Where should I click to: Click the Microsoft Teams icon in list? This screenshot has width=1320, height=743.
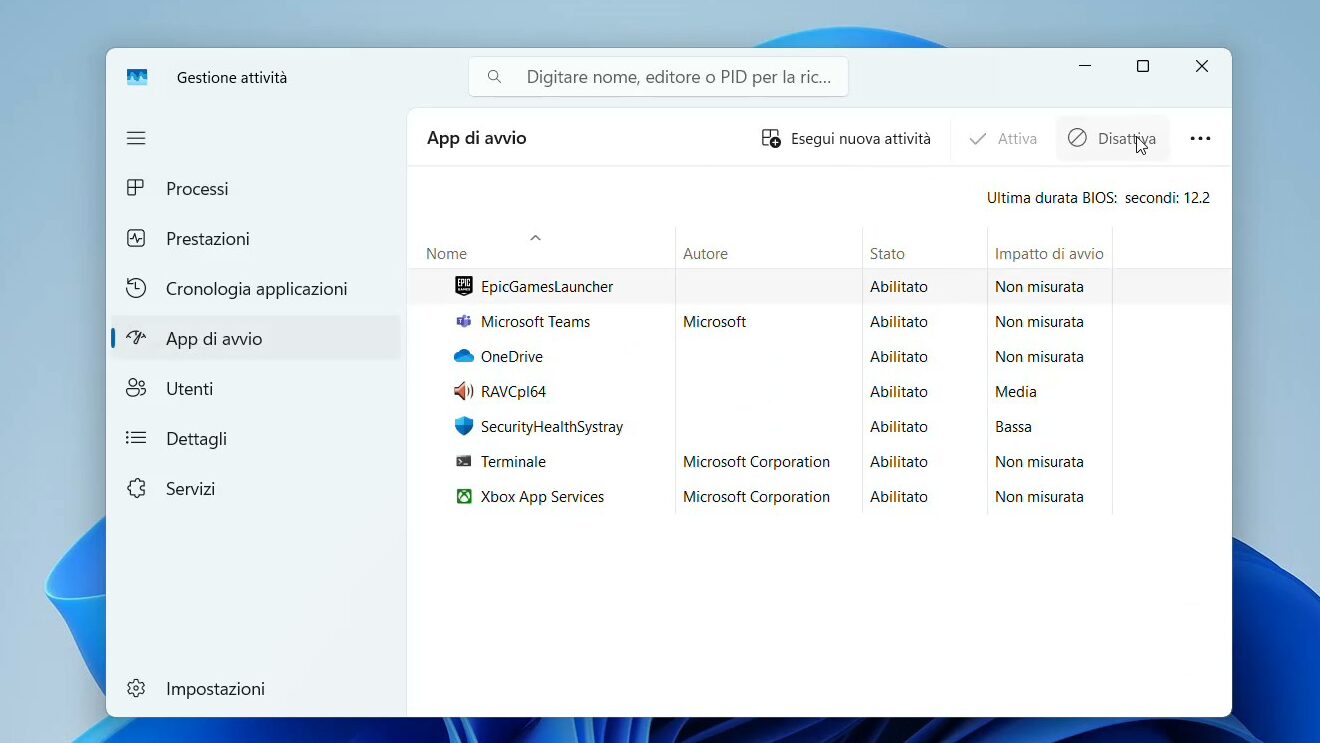click(x=463, y=321)
